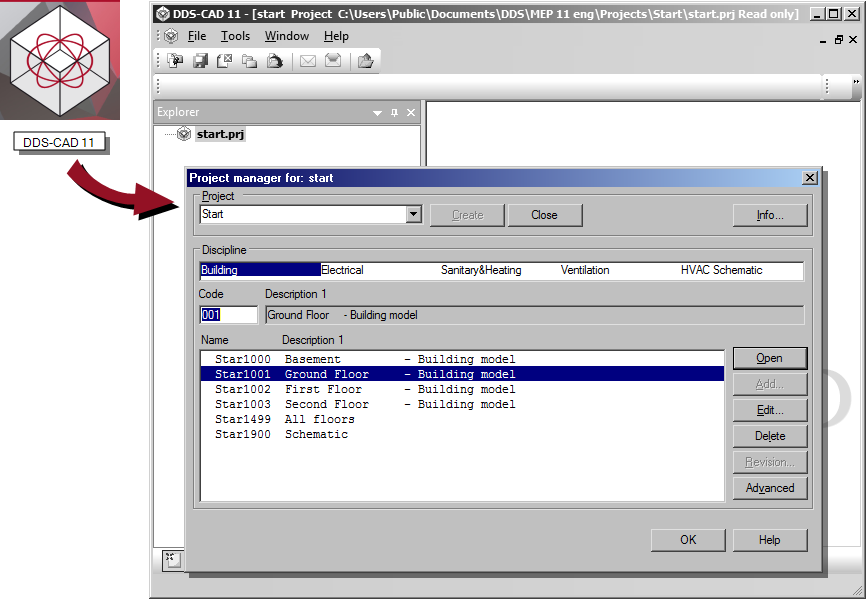Click the first icon in the main toolbar
Viewport: 866px width, 600px height.
pyautogui.click(x=176, y=61)
